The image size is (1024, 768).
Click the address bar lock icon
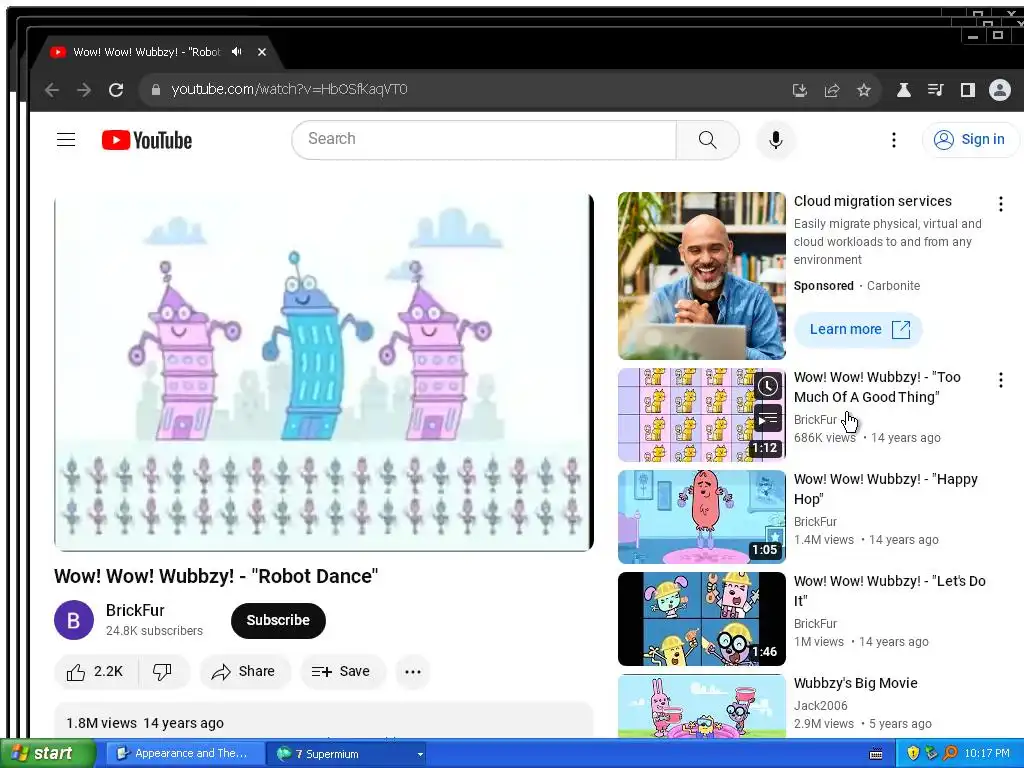coord(155,90)
